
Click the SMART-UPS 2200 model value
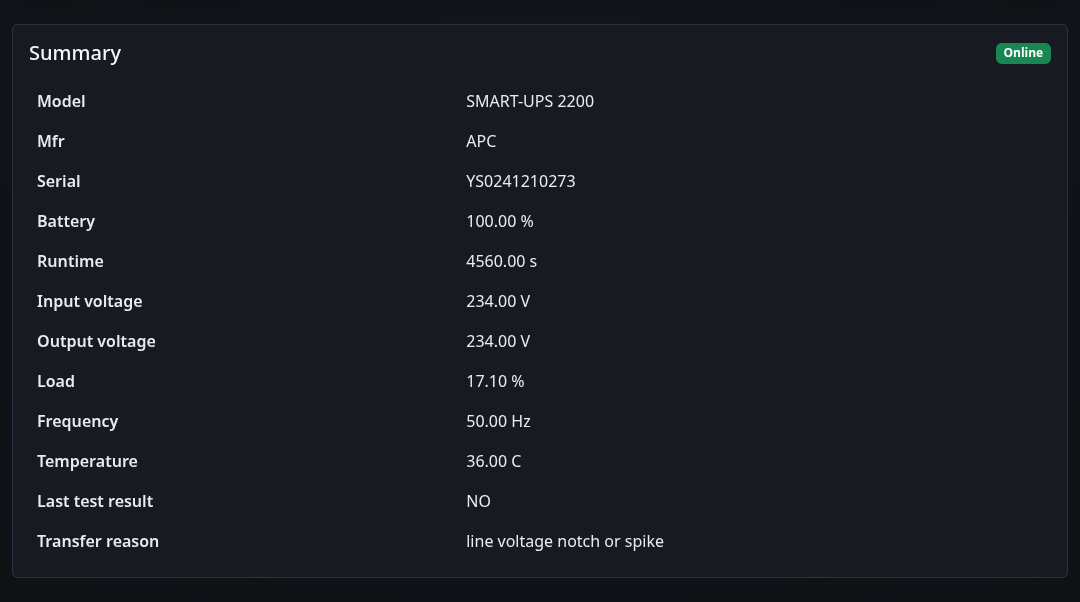coord(530,101)
